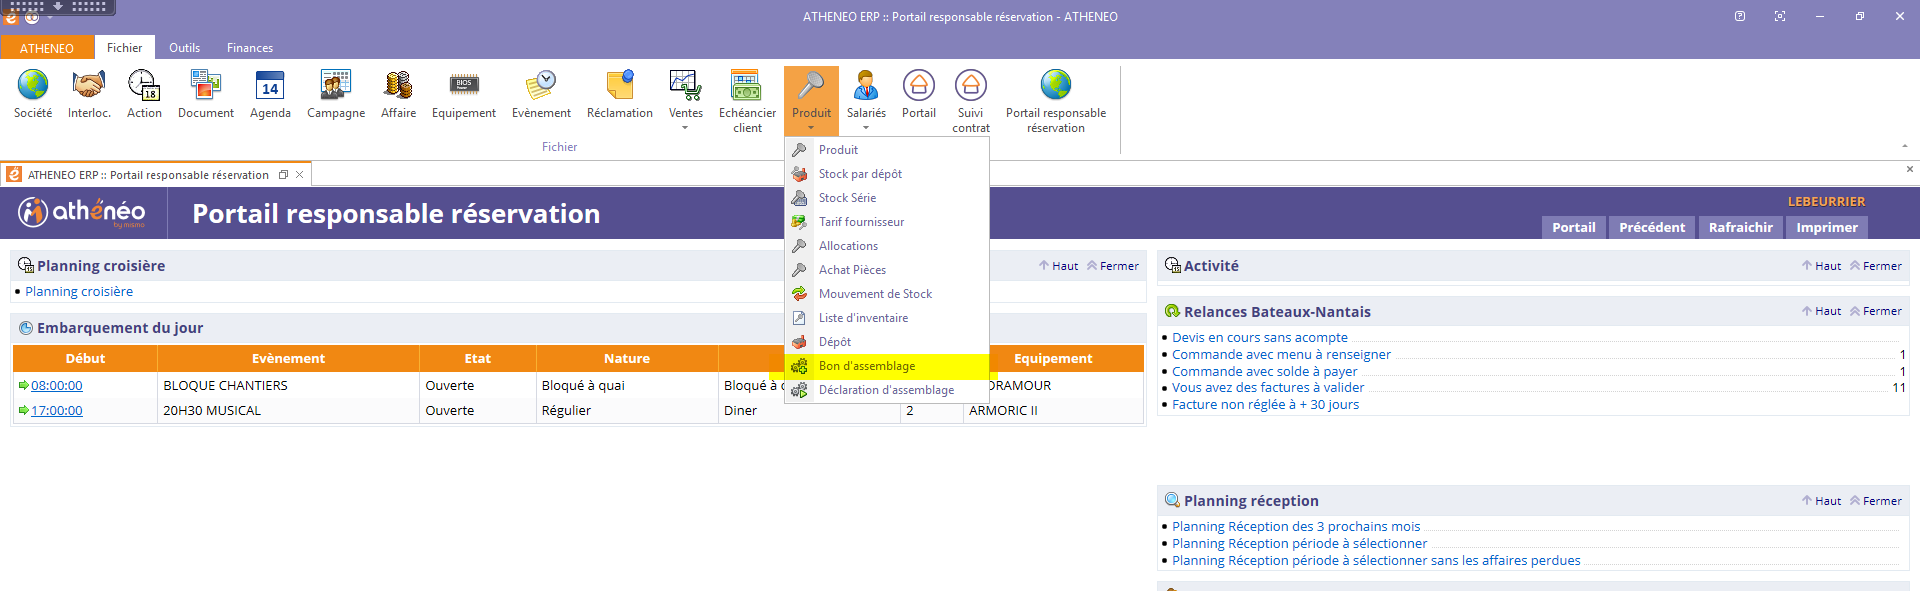
Task: Select Allocations menu entry
Action: coord(887,246)
